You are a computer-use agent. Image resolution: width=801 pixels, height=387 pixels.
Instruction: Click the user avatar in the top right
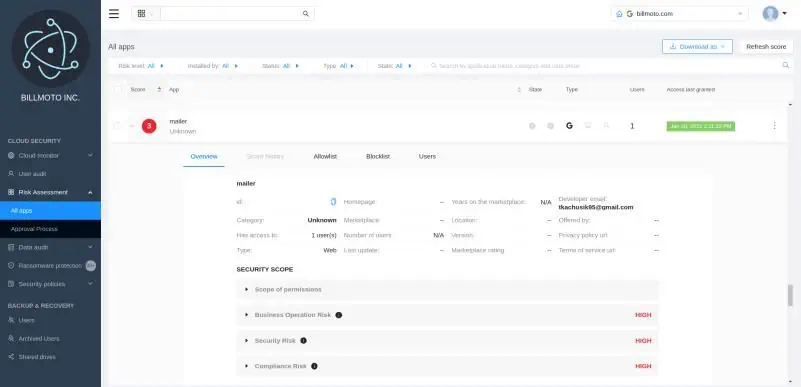[770, 14]
